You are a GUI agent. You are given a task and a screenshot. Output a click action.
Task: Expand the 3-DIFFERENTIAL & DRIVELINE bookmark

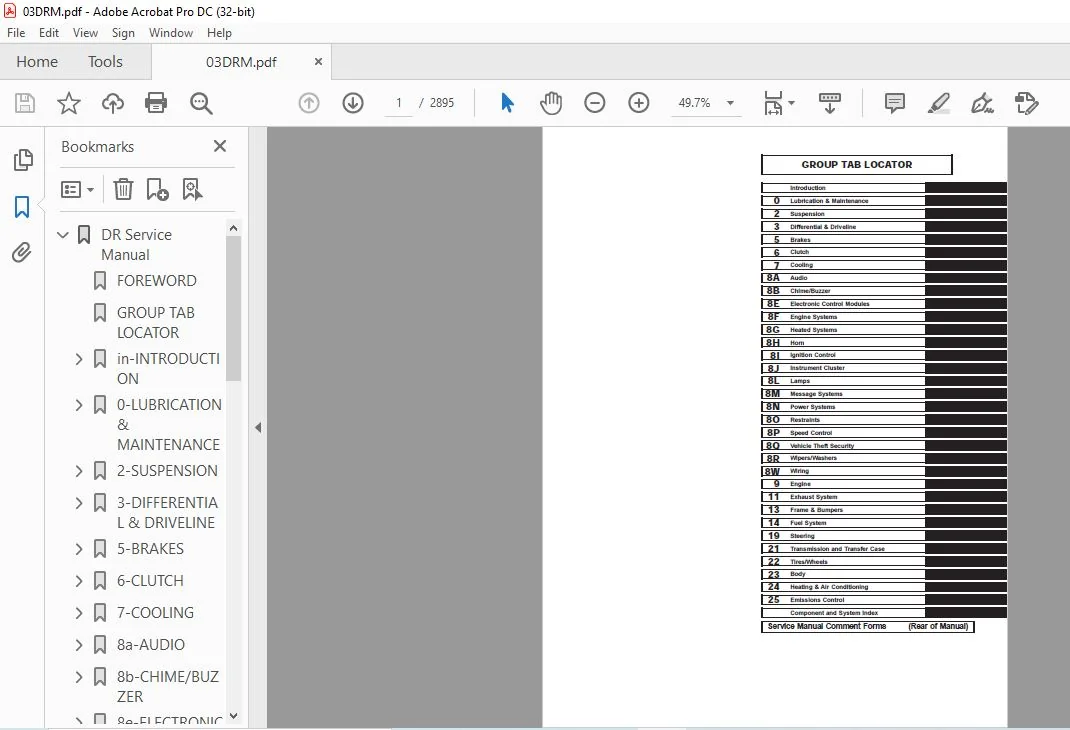point(78,503)
